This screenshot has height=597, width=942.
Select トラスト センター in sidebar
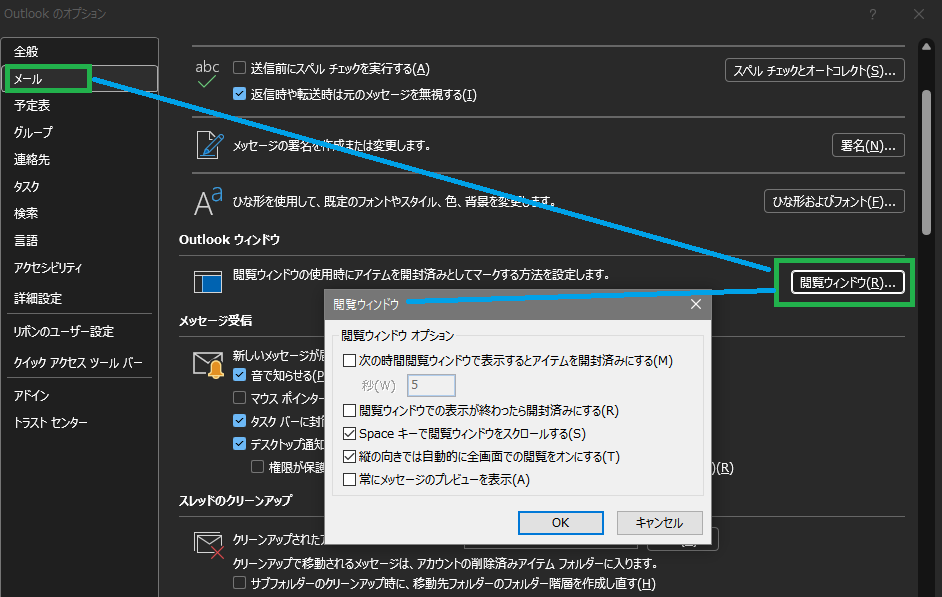click(79, 423)
